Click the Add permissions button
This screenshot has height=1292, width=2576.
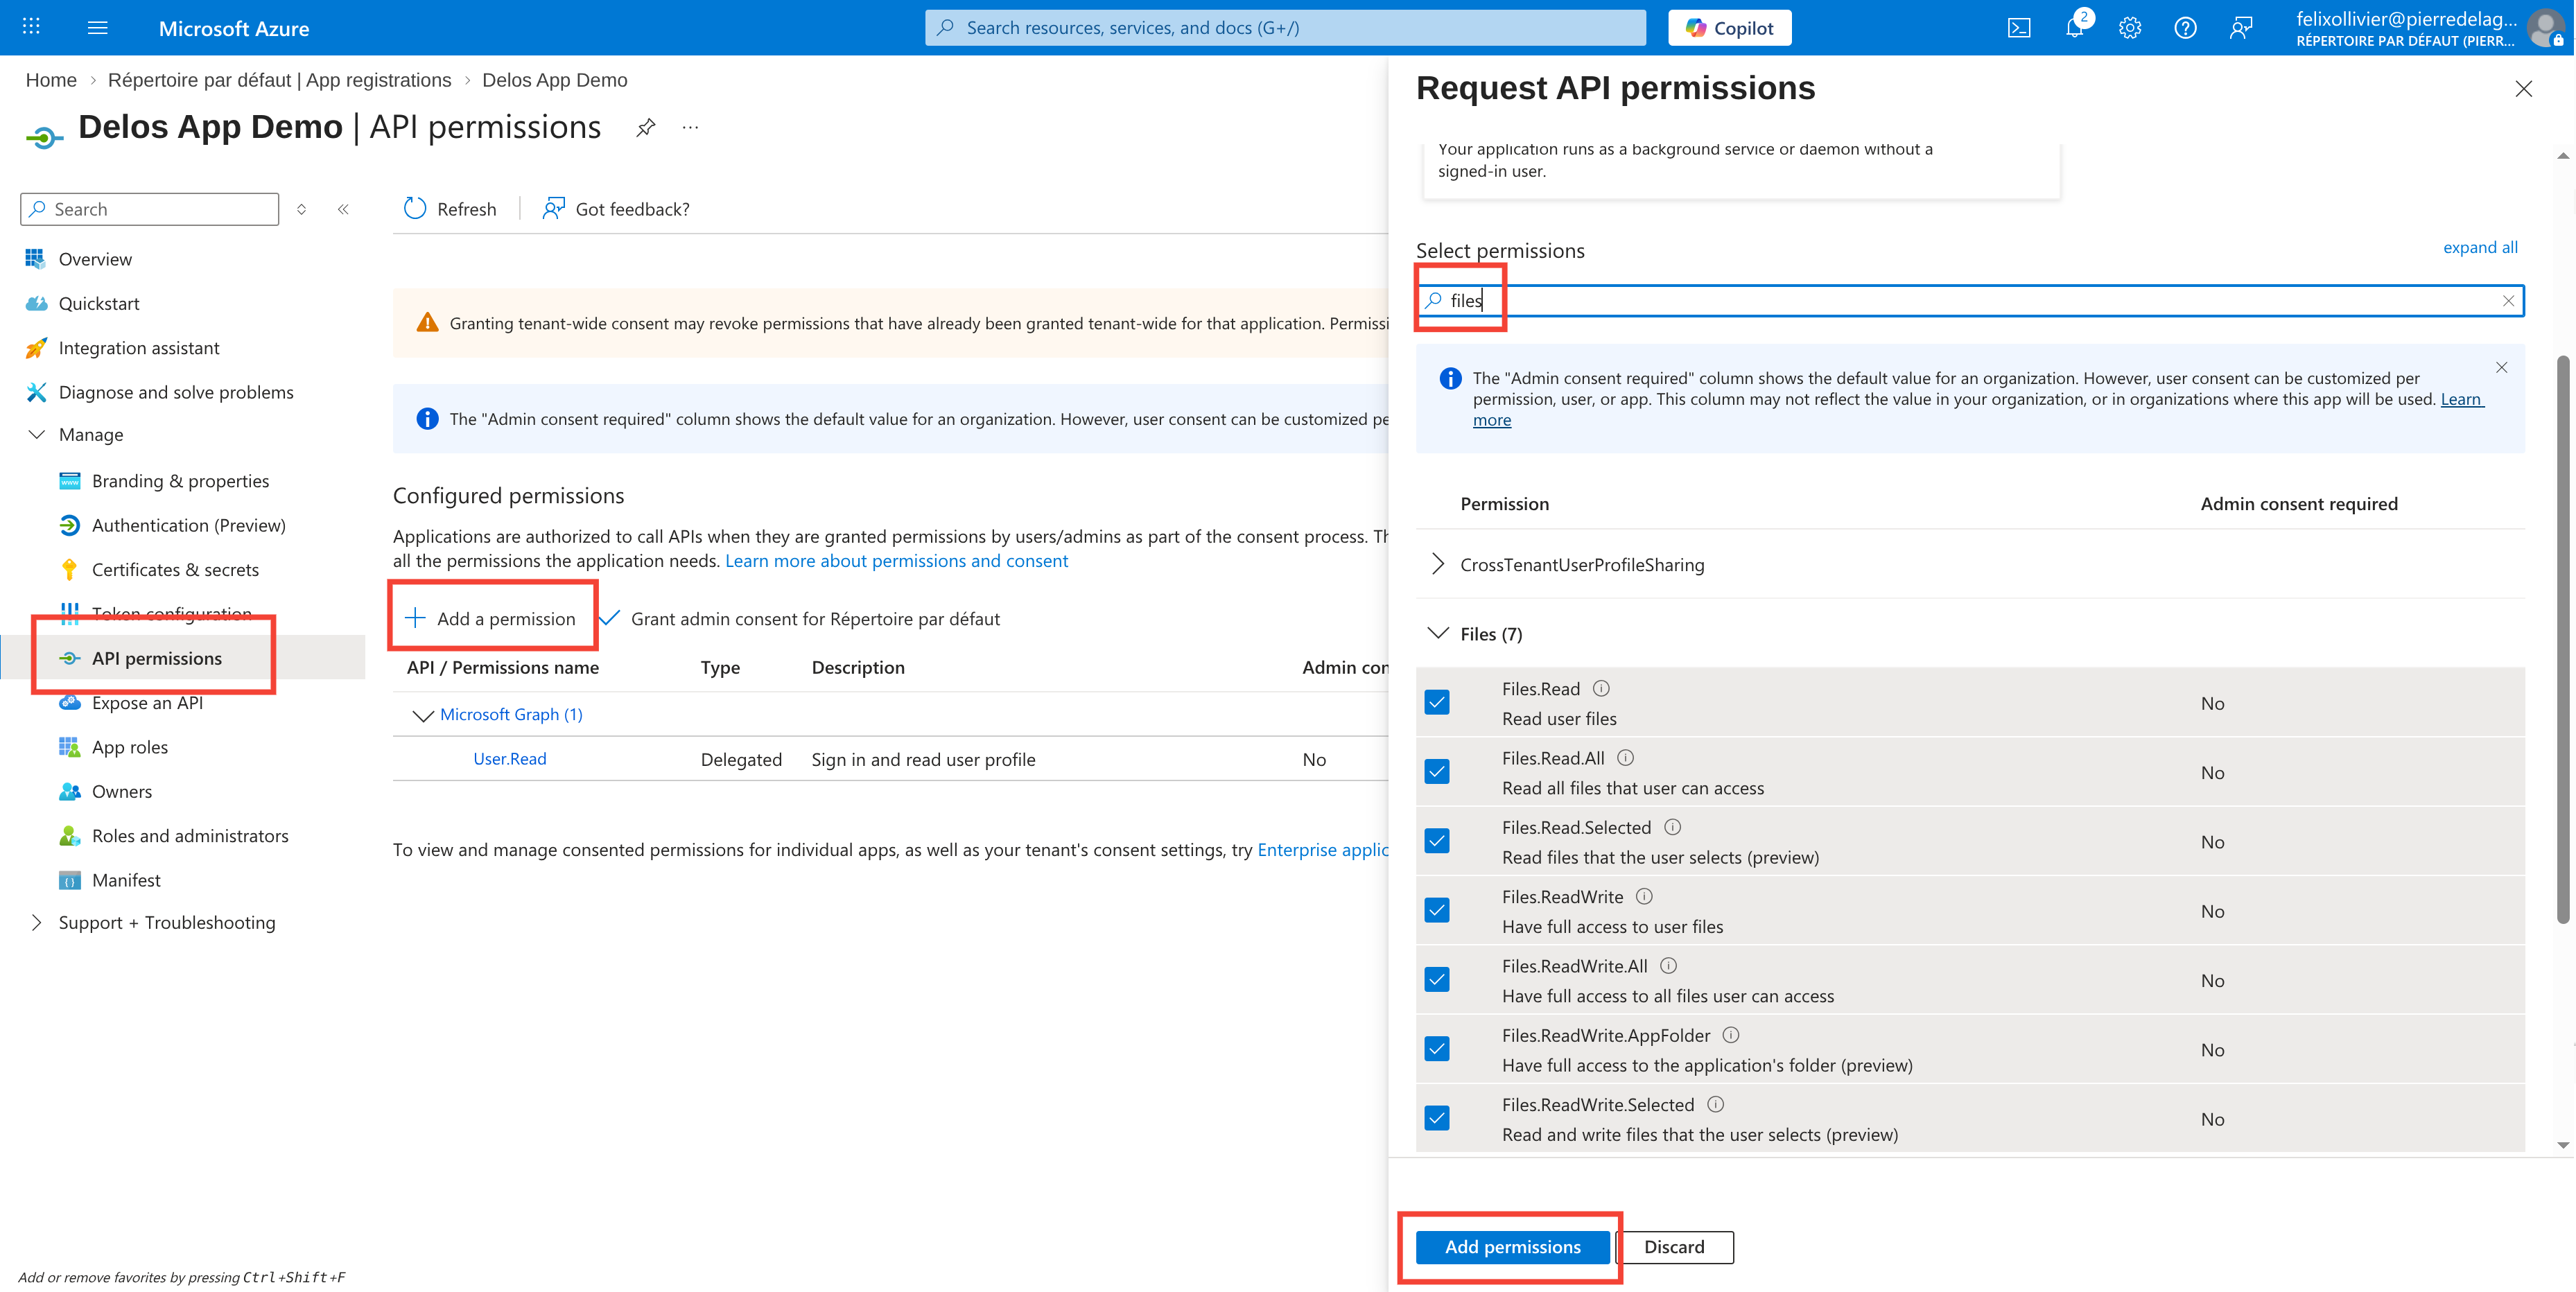[1512, 1246]
